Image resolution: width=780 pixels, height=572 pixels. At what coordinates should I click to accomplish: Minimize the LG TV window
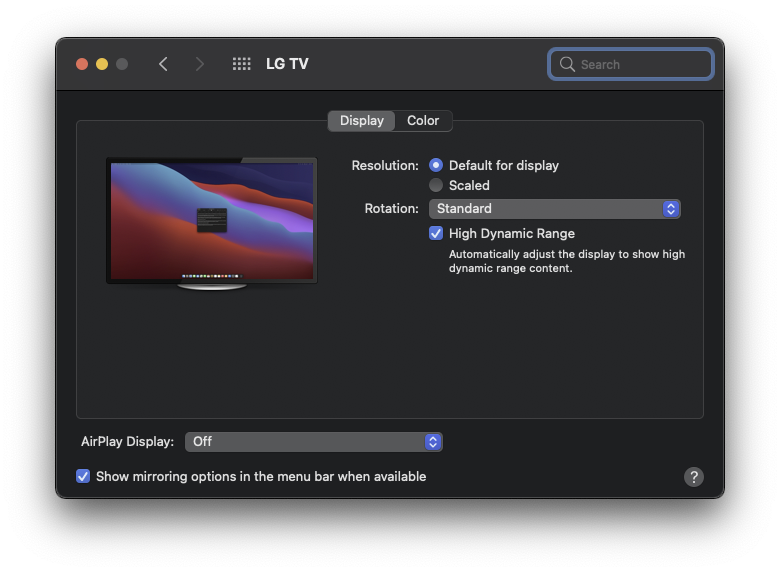[x=102, y=64]
